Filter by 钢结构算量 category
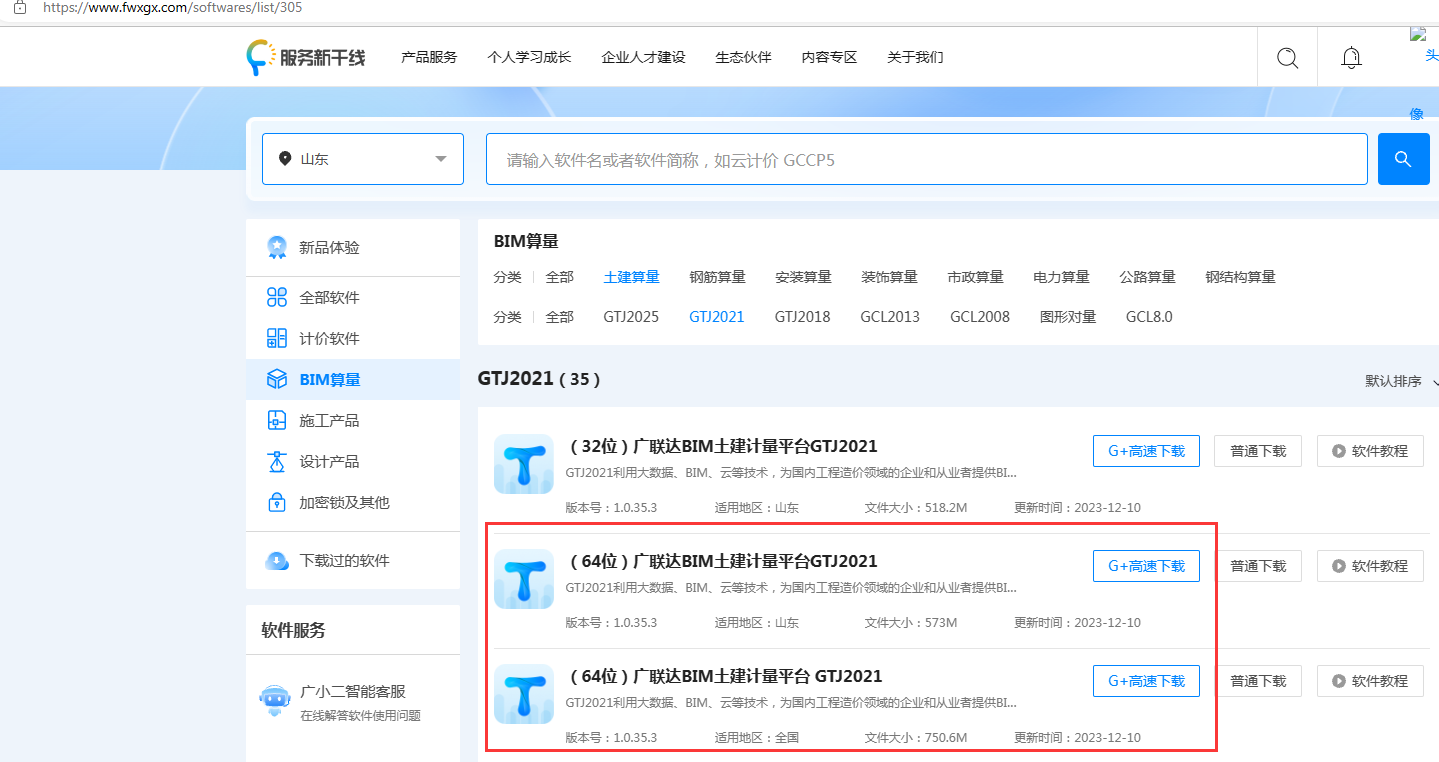Screen dimensions: 1439x762 [1240, 277]
